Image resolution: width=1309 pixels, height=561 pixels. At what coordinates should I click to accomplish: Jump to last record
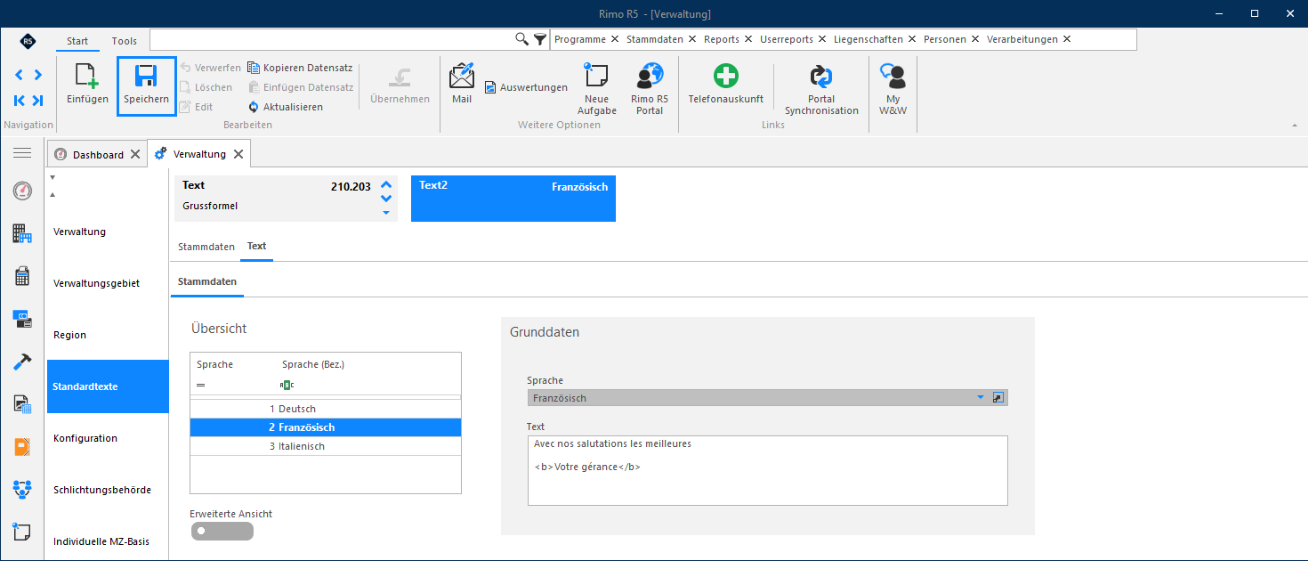tap(37, 100)
